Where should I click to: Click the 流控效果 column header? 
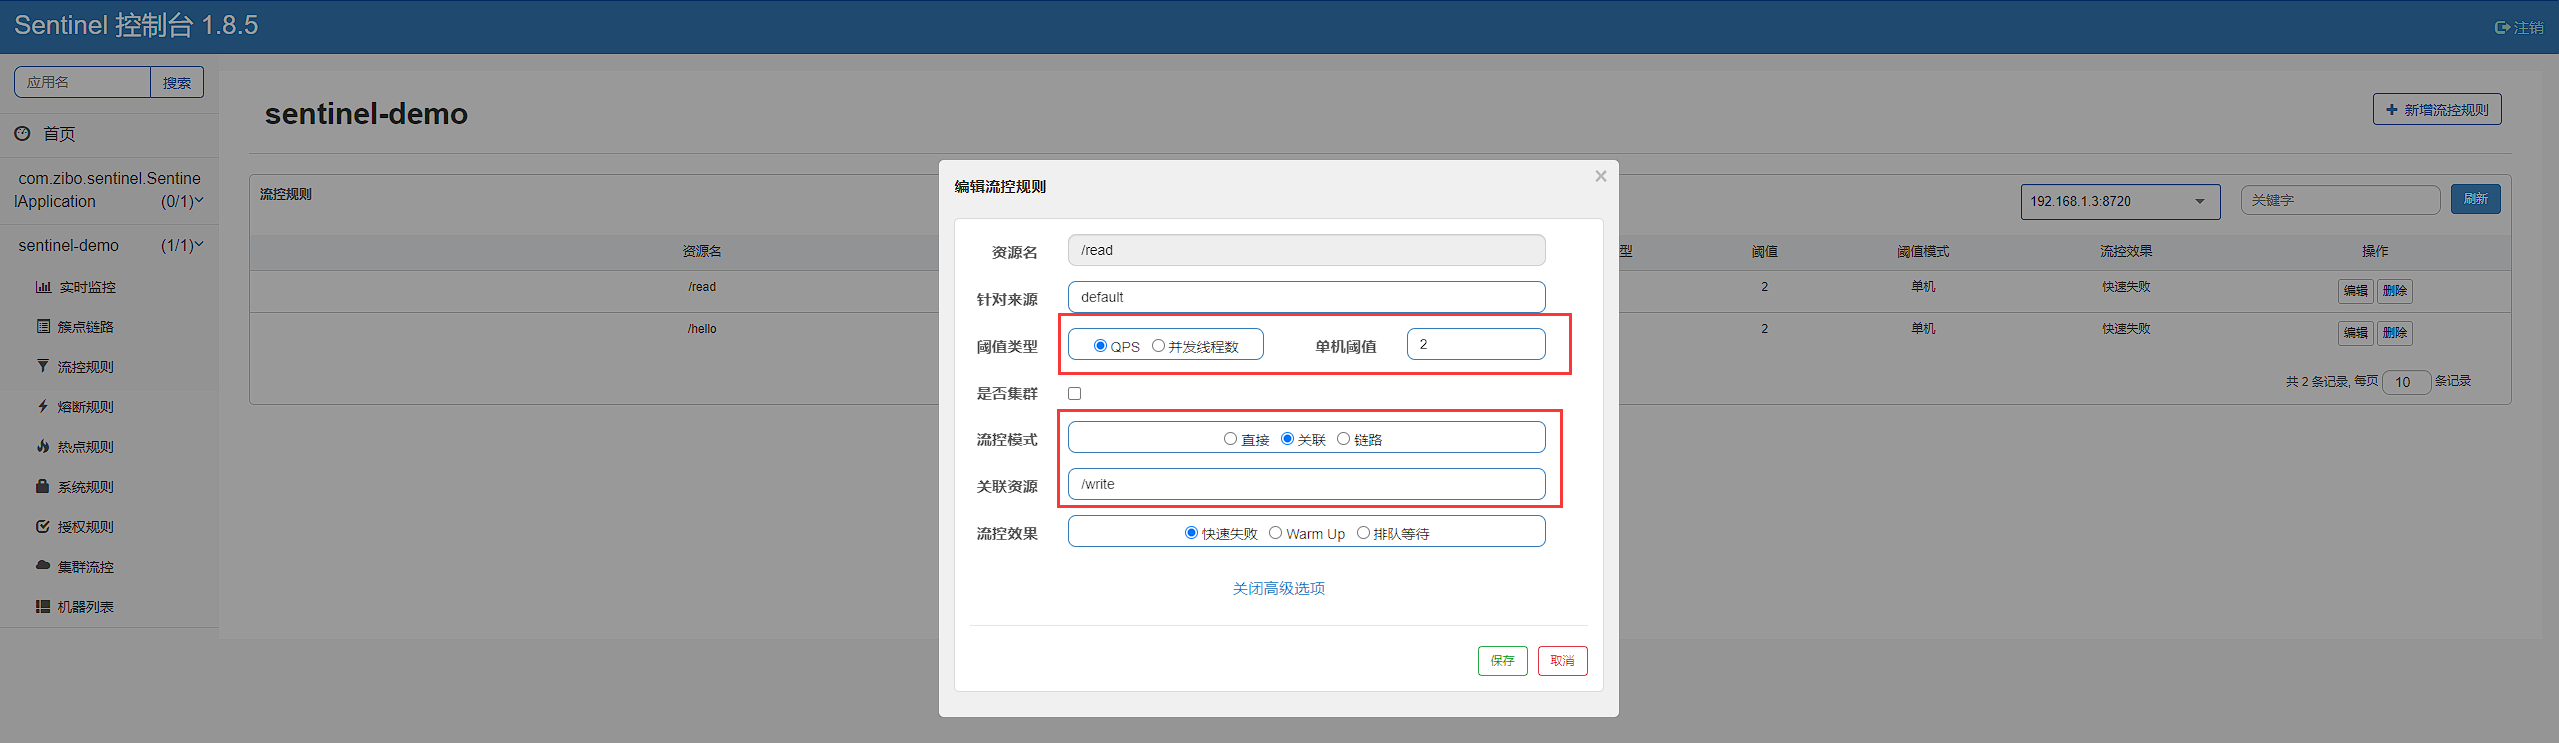(x=2126, y=251)
